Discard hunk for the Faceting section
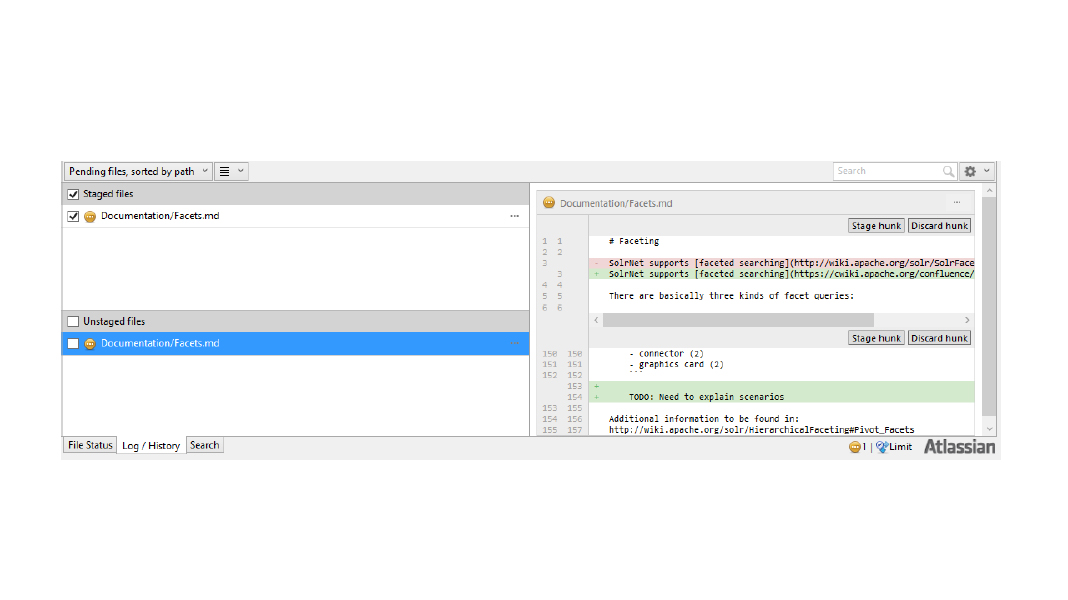This screenshot has width=1068, height=600. pos(939,225)
